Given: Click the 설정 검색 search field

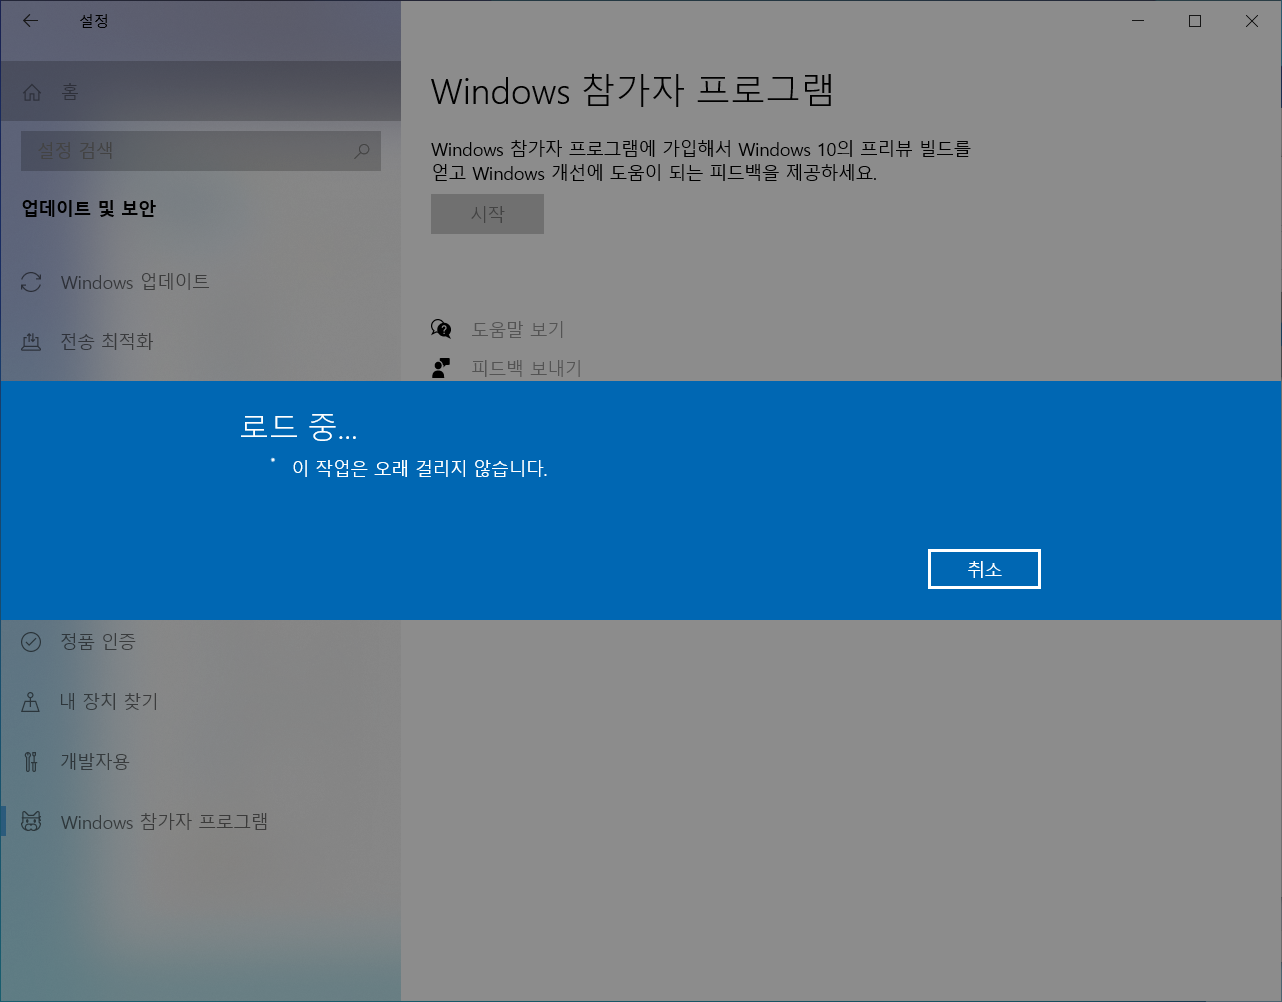Looking at the screenshot, I should point(200,151).
